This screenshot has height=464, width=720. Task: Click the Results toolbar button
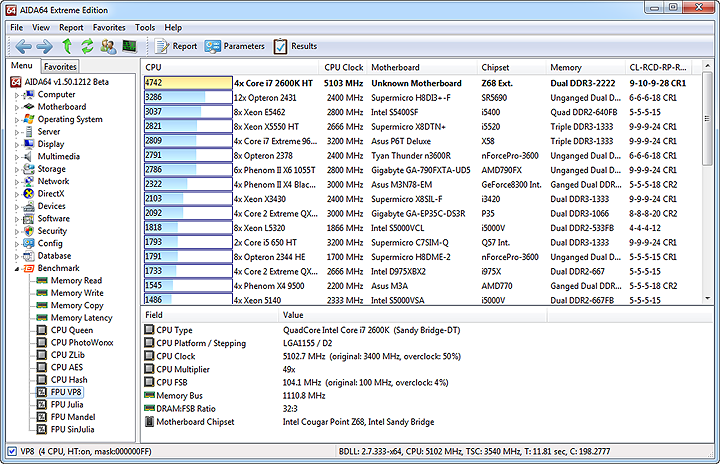(x=295, y=46)
